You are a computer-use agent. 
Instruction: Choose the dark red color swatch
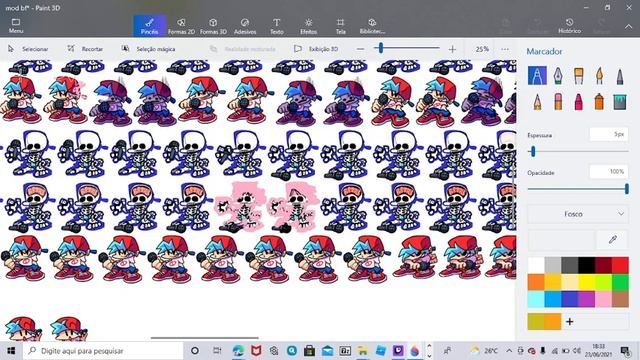tap(603, 265)
